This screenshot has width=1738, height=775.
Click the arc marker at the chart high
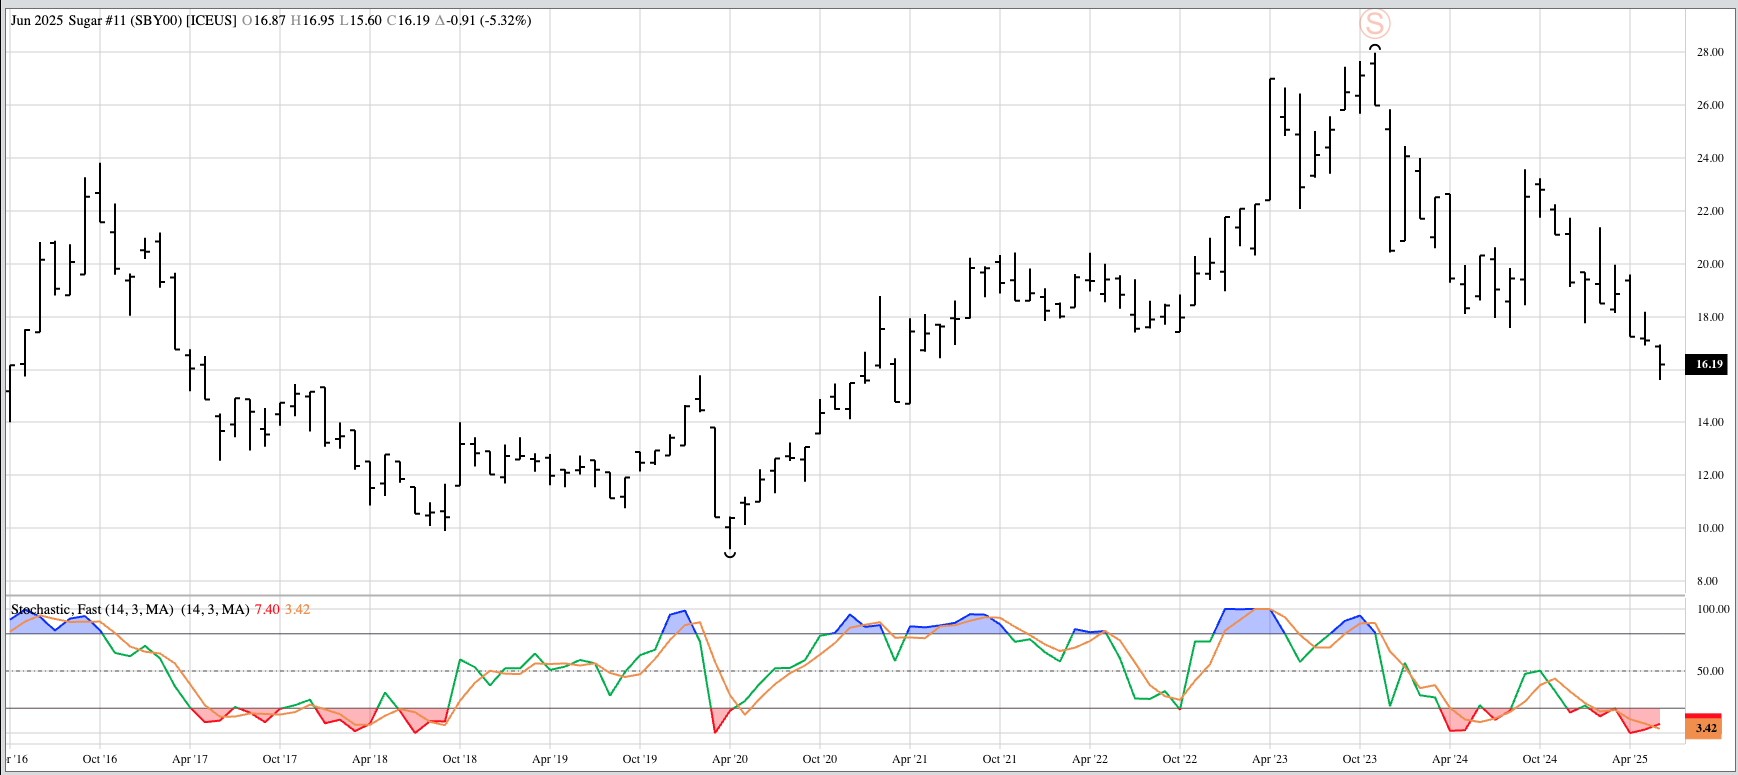tap(1375, 47)
